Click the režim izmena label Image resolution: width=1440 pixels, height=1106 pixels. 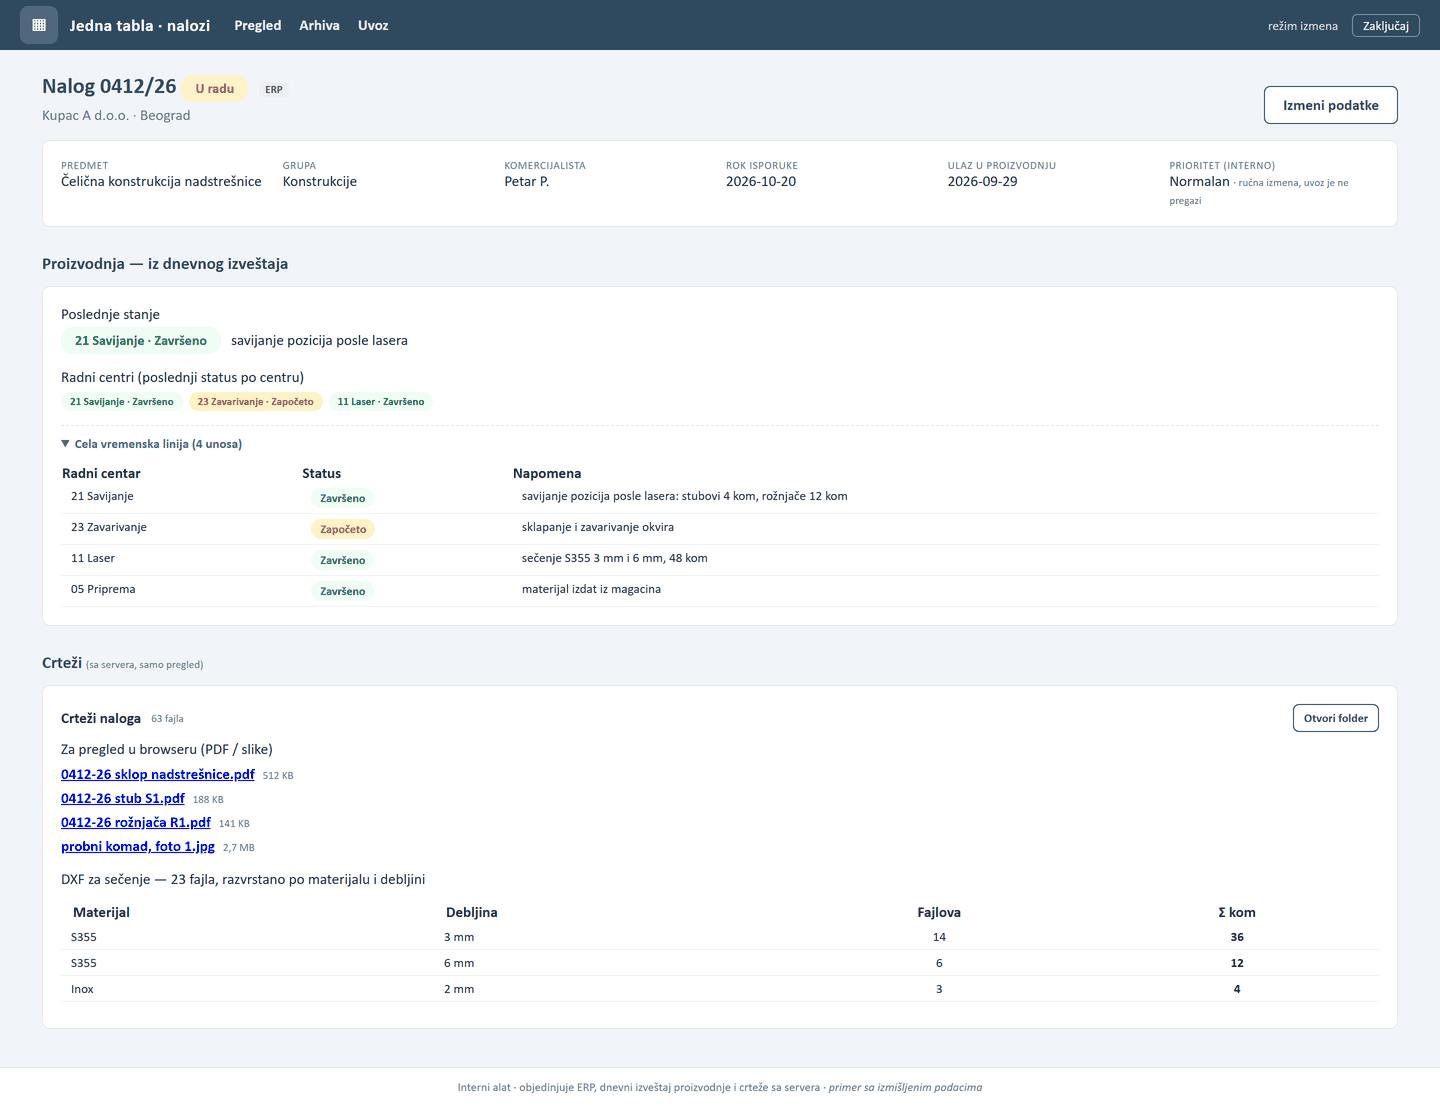pyautogui.click(x=1303, y=26)
